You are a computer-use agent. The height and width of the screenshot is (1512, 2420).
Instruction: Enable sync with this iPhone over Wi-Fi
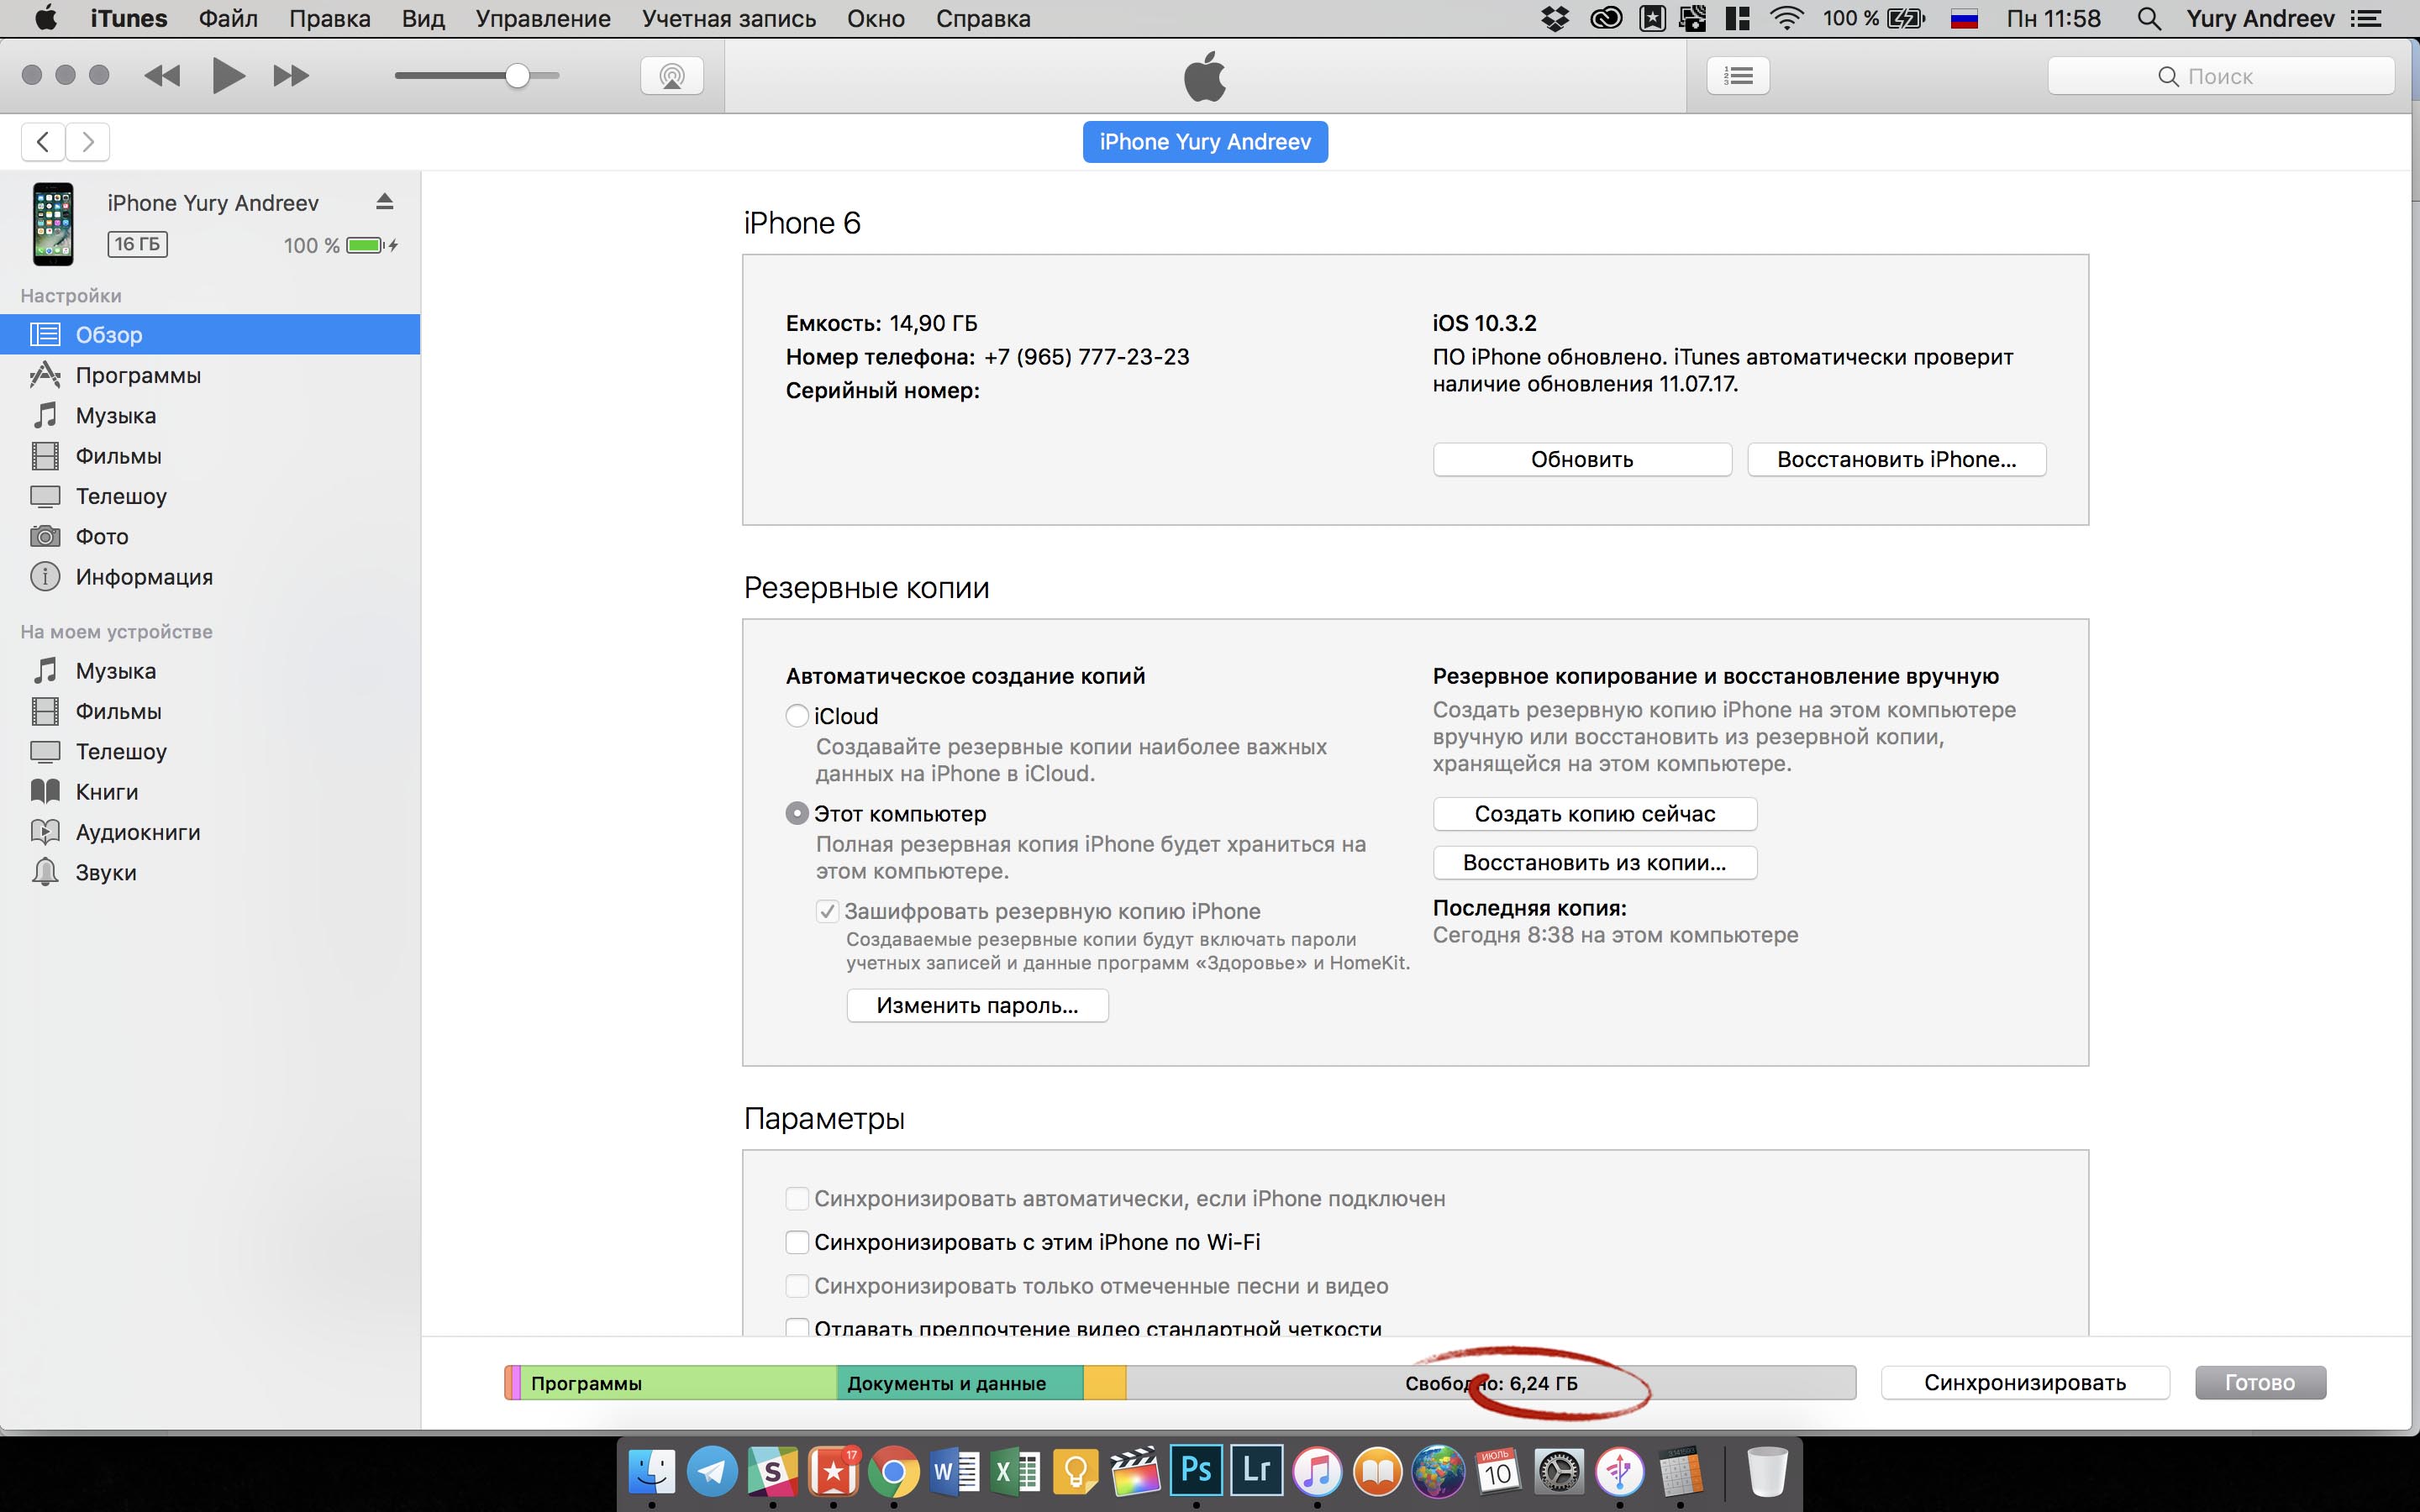(x=797, y=1242)
